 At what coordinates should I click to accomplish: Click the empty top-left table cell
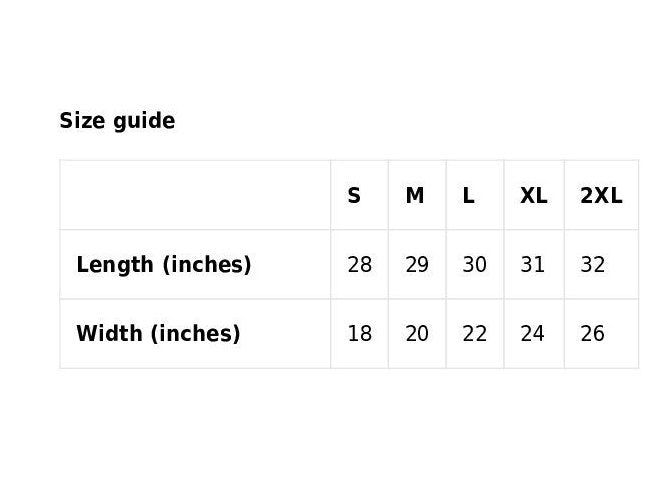coord(195,195)
